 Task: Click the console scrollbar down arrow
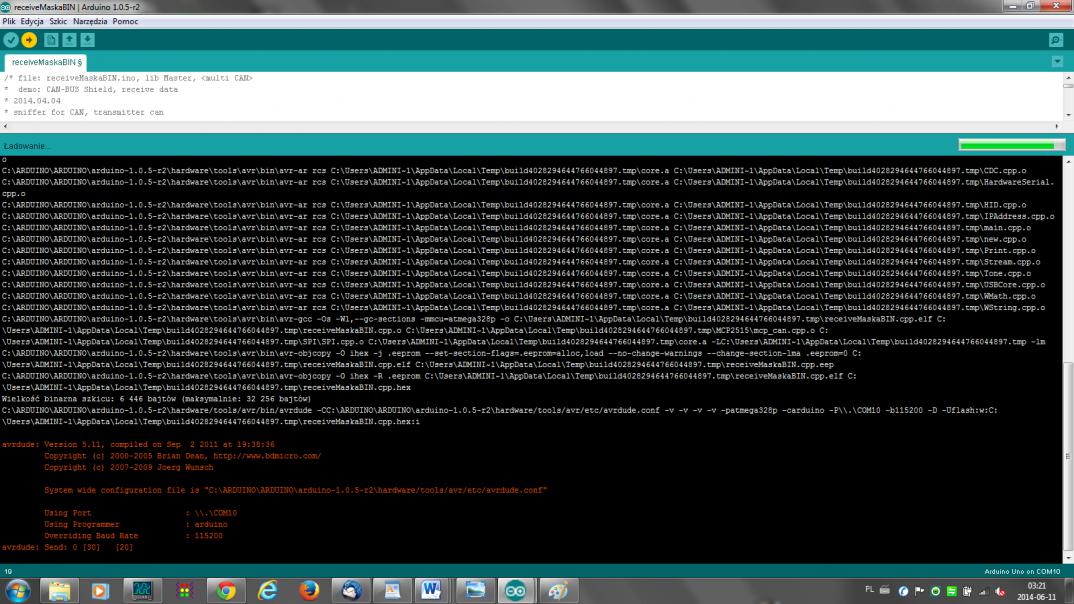[1068, 558]
